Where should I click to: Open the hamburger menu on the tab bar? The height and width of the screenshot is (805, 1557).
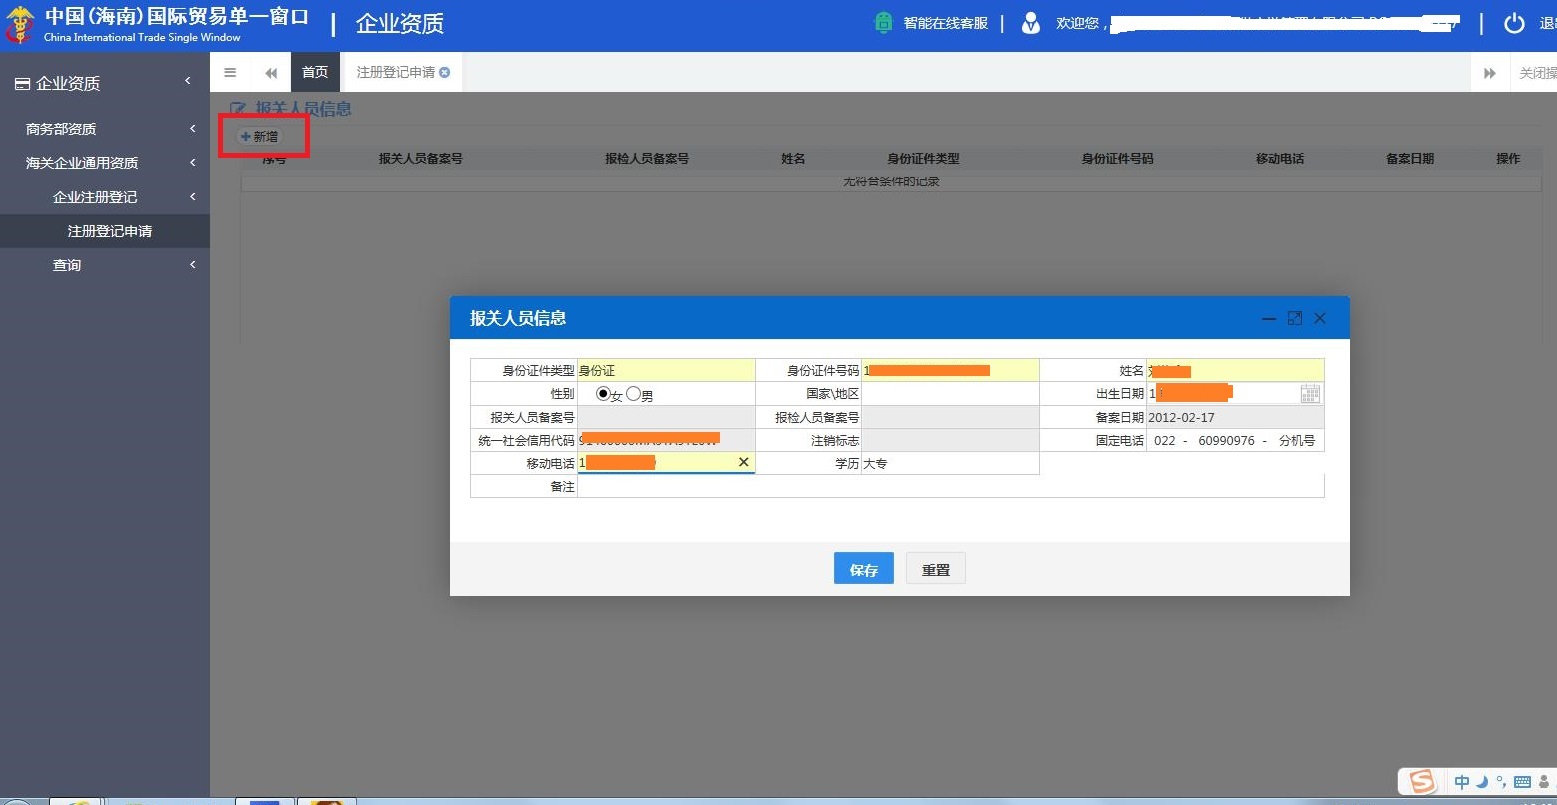coord(230,71)
